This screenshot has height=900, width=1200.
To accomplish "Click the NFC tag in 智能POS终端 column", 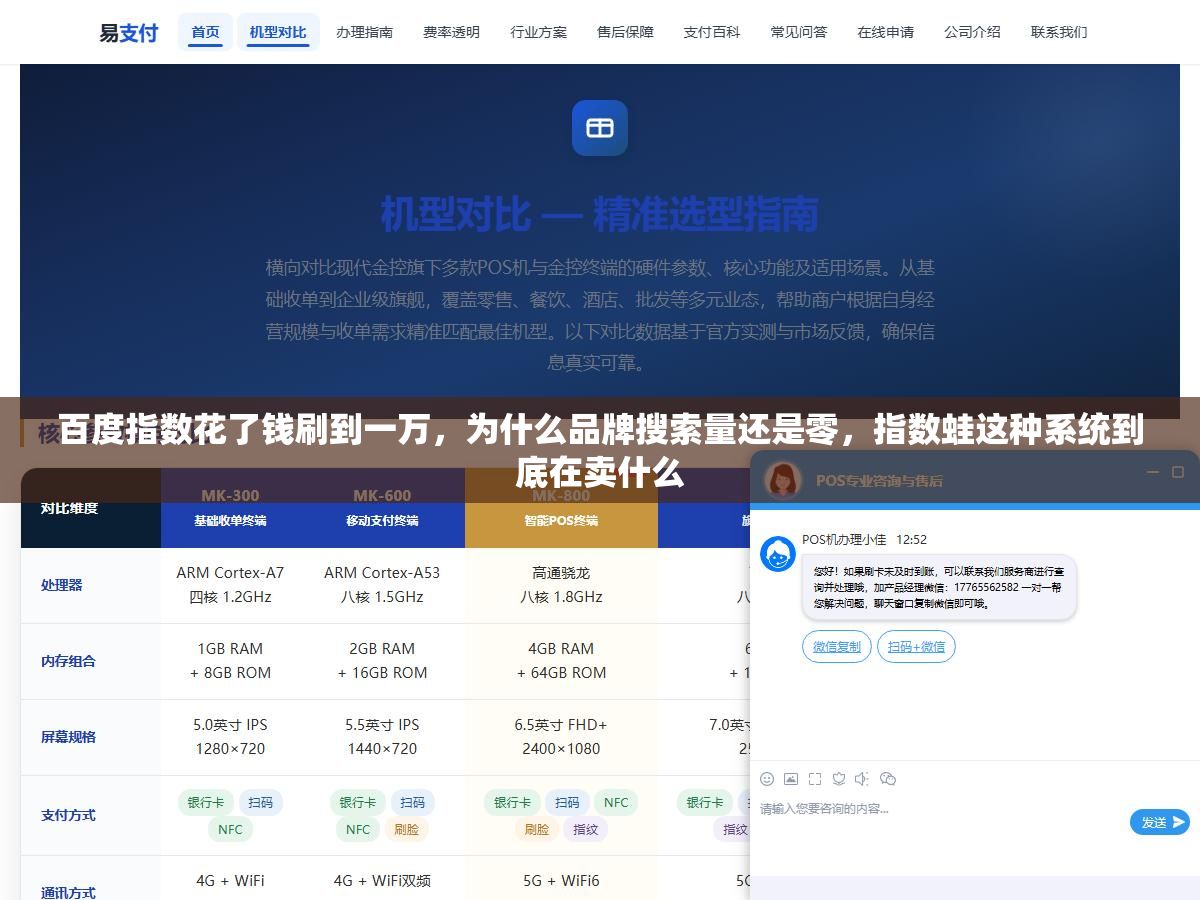I will [x=616, y=802].
